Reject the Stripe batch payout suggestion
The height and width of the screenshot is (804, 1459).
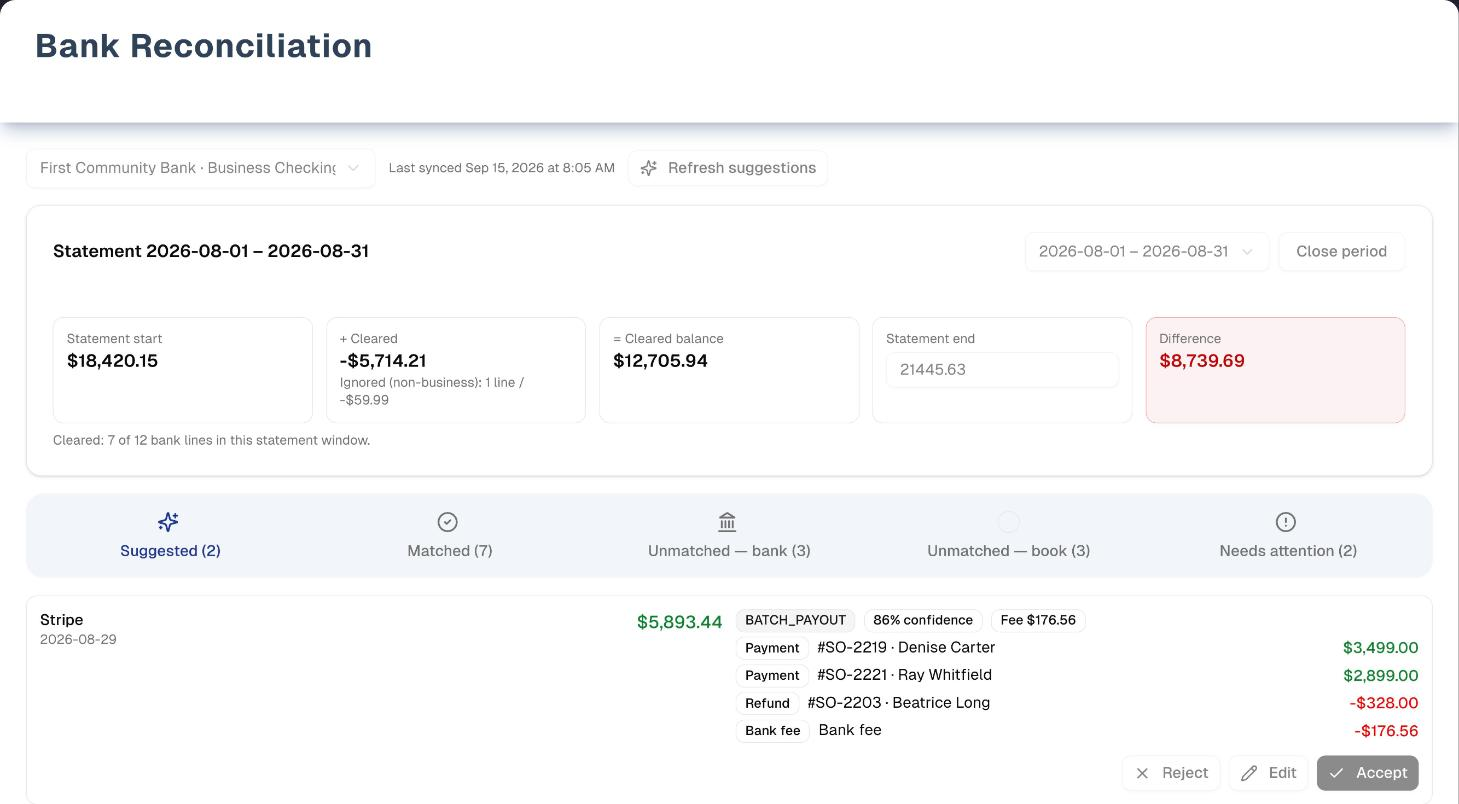[x=1171, y=773]
